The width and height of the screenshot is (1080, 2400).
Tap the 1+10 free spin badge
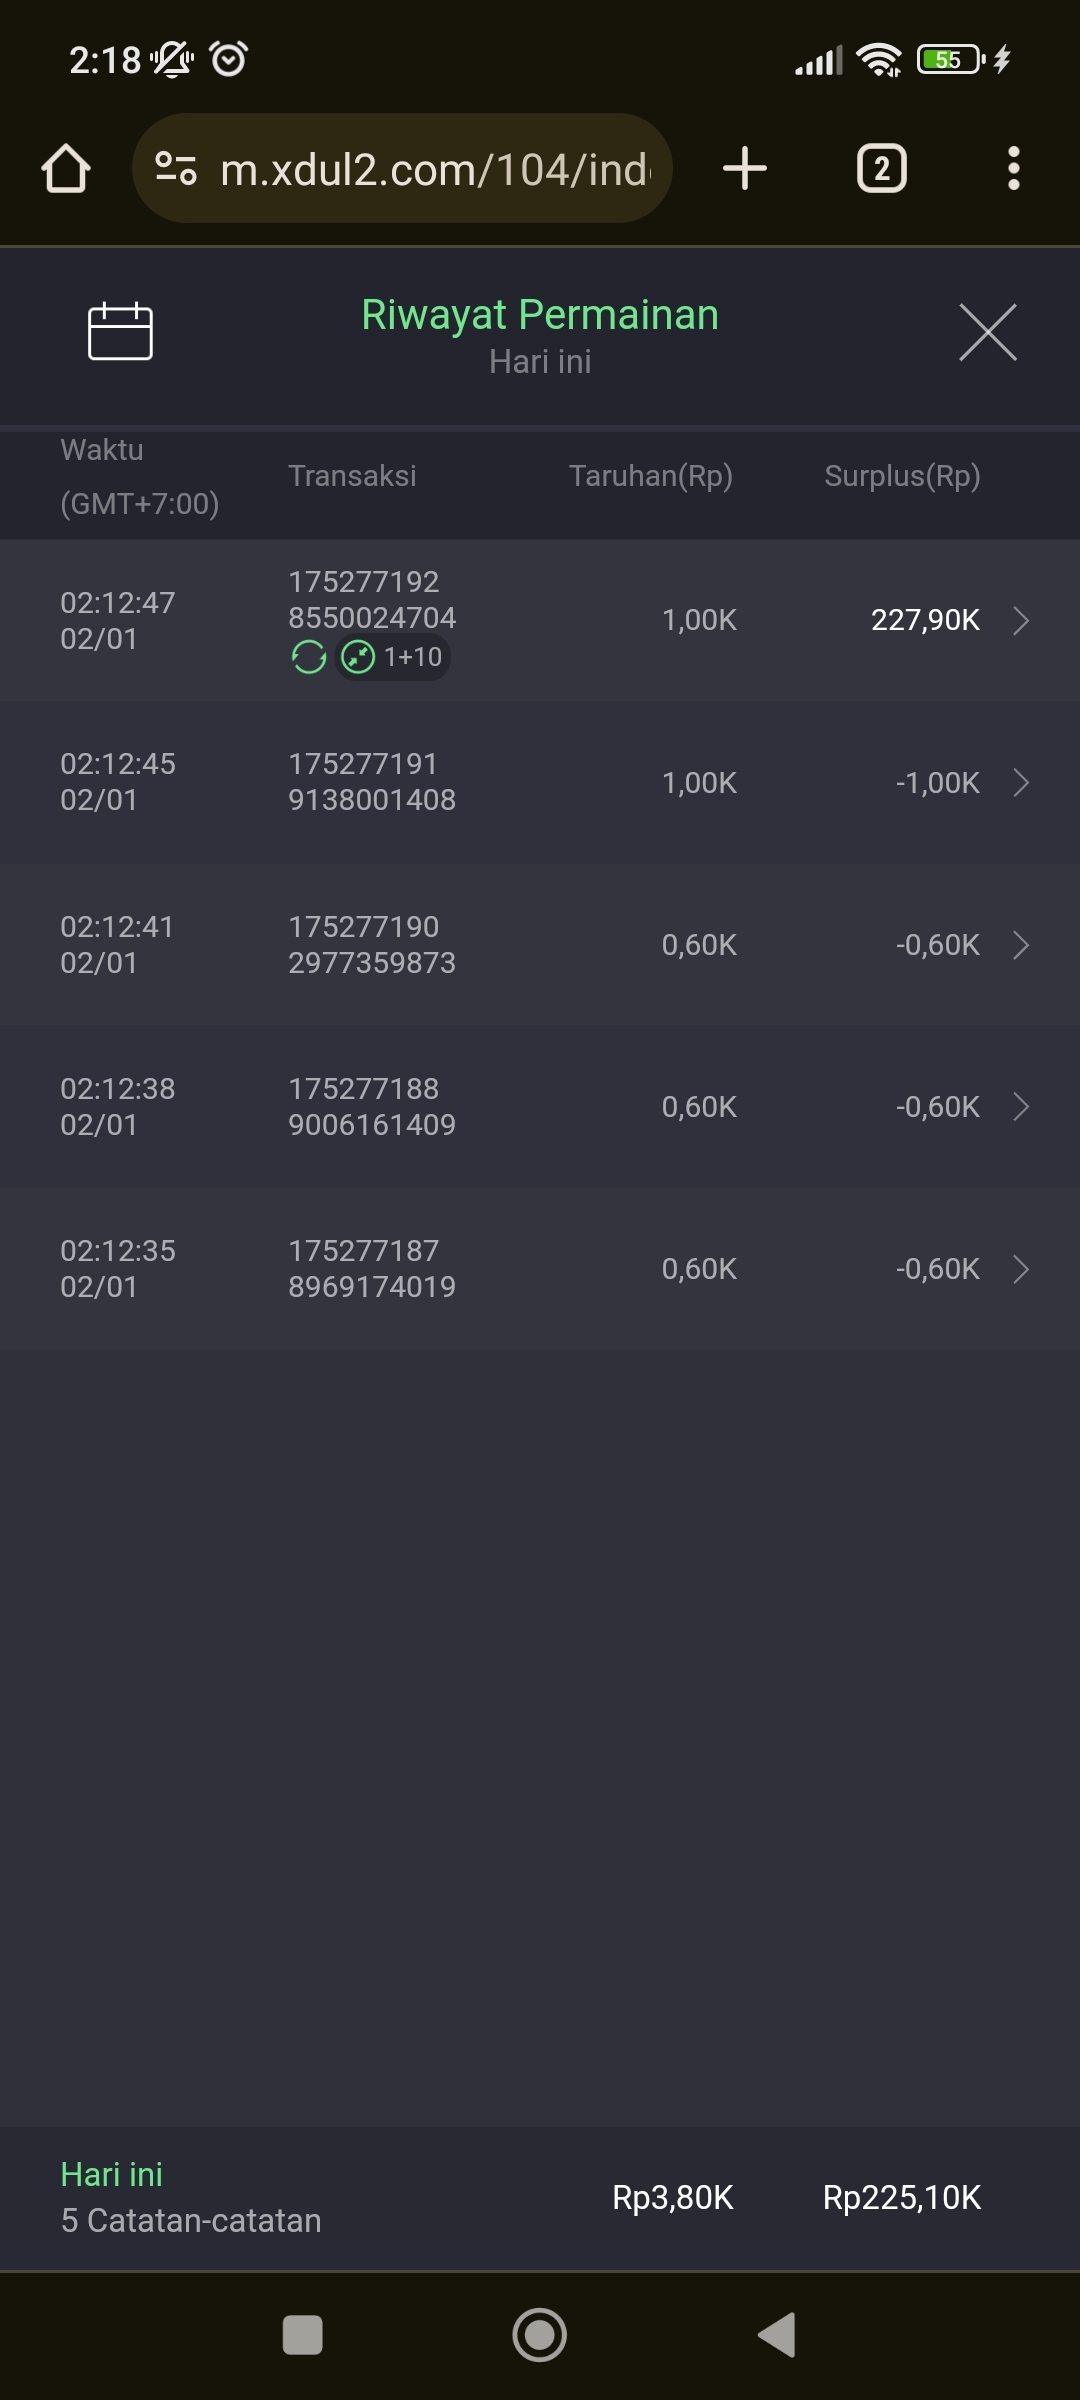[x=393, y=657]
